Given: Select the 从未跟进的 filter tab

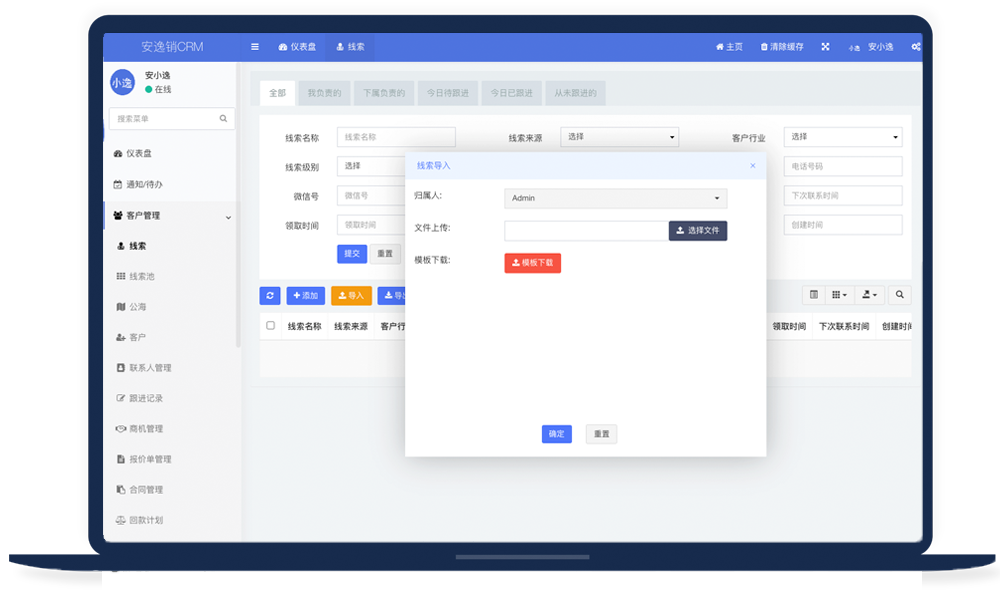Looking at the screenshot, I should [x=575, y=93].
